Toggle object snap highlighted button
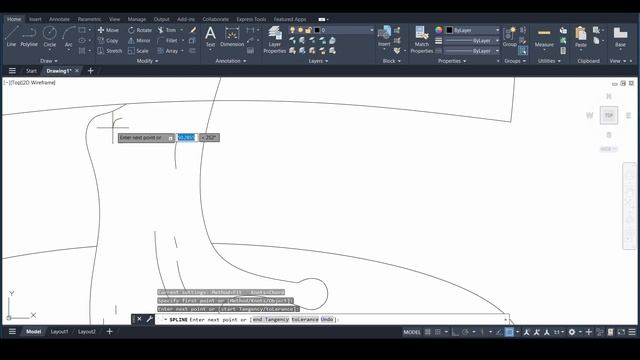Viewport: 640px width, 360px height. (x=509, y=332)
